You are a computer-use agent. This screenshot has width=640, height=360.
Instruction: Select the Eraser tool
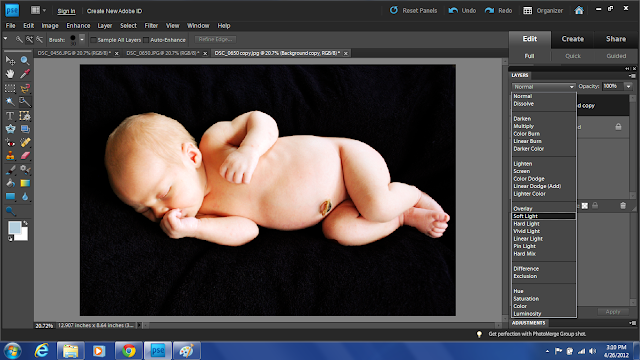pyautogui.click(x=25, y=156)
